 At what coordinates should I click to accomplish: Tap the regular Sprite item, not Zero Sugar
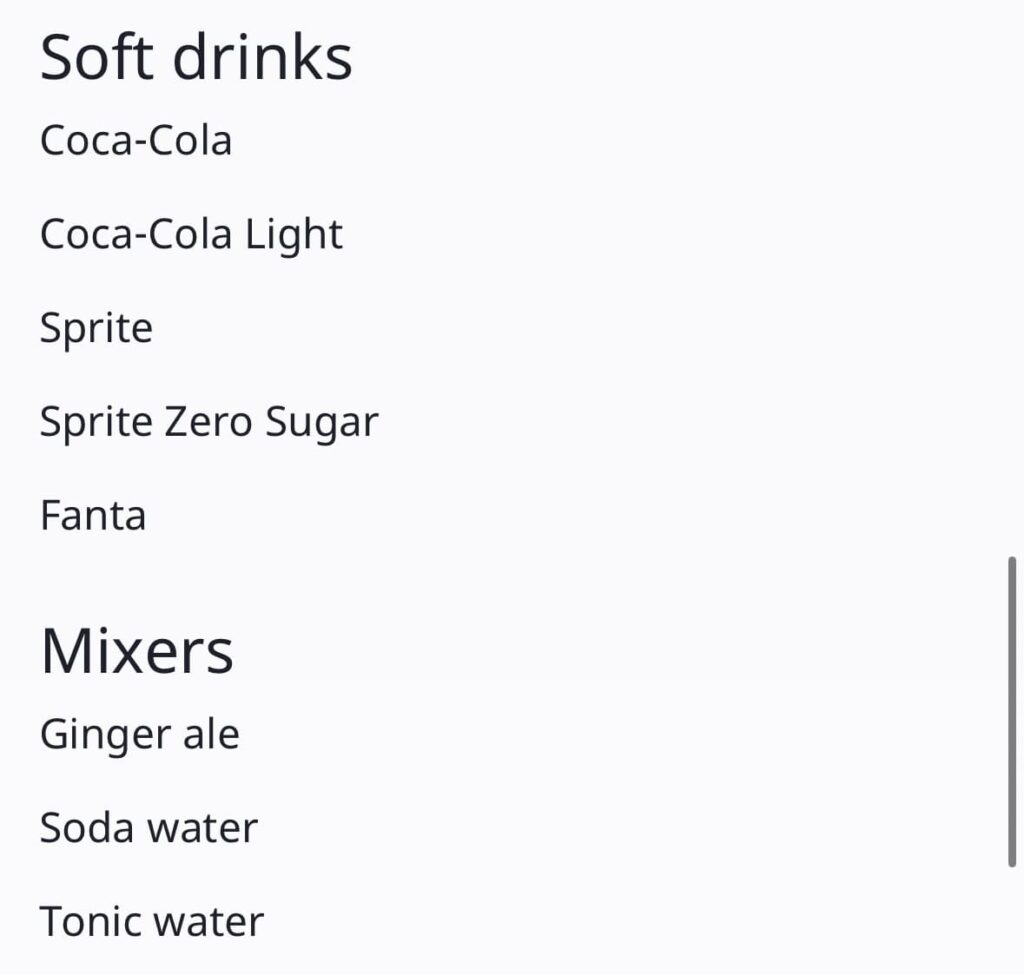coord(96,329)
